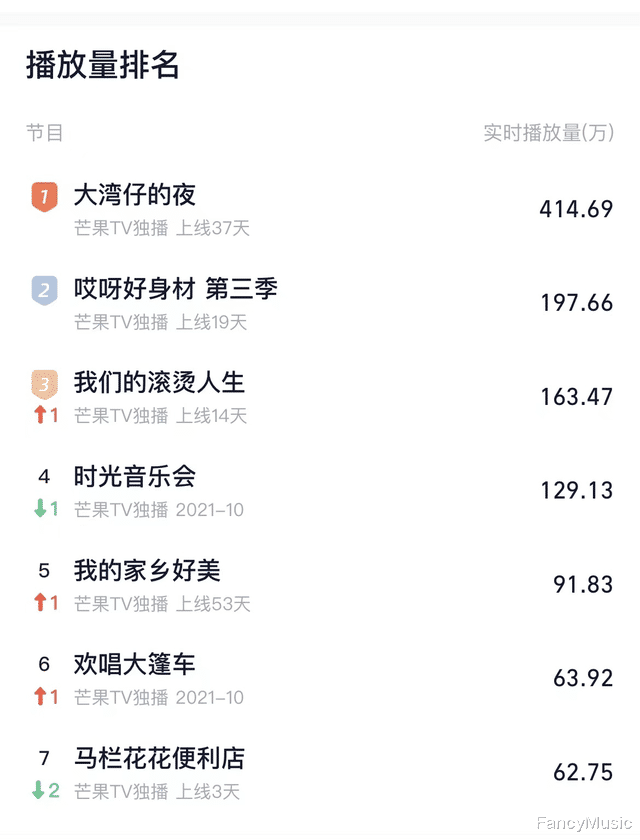640x840 pixels.
Task: Click the silver rank 2 badge icon
Action: [x=44, y=290]
